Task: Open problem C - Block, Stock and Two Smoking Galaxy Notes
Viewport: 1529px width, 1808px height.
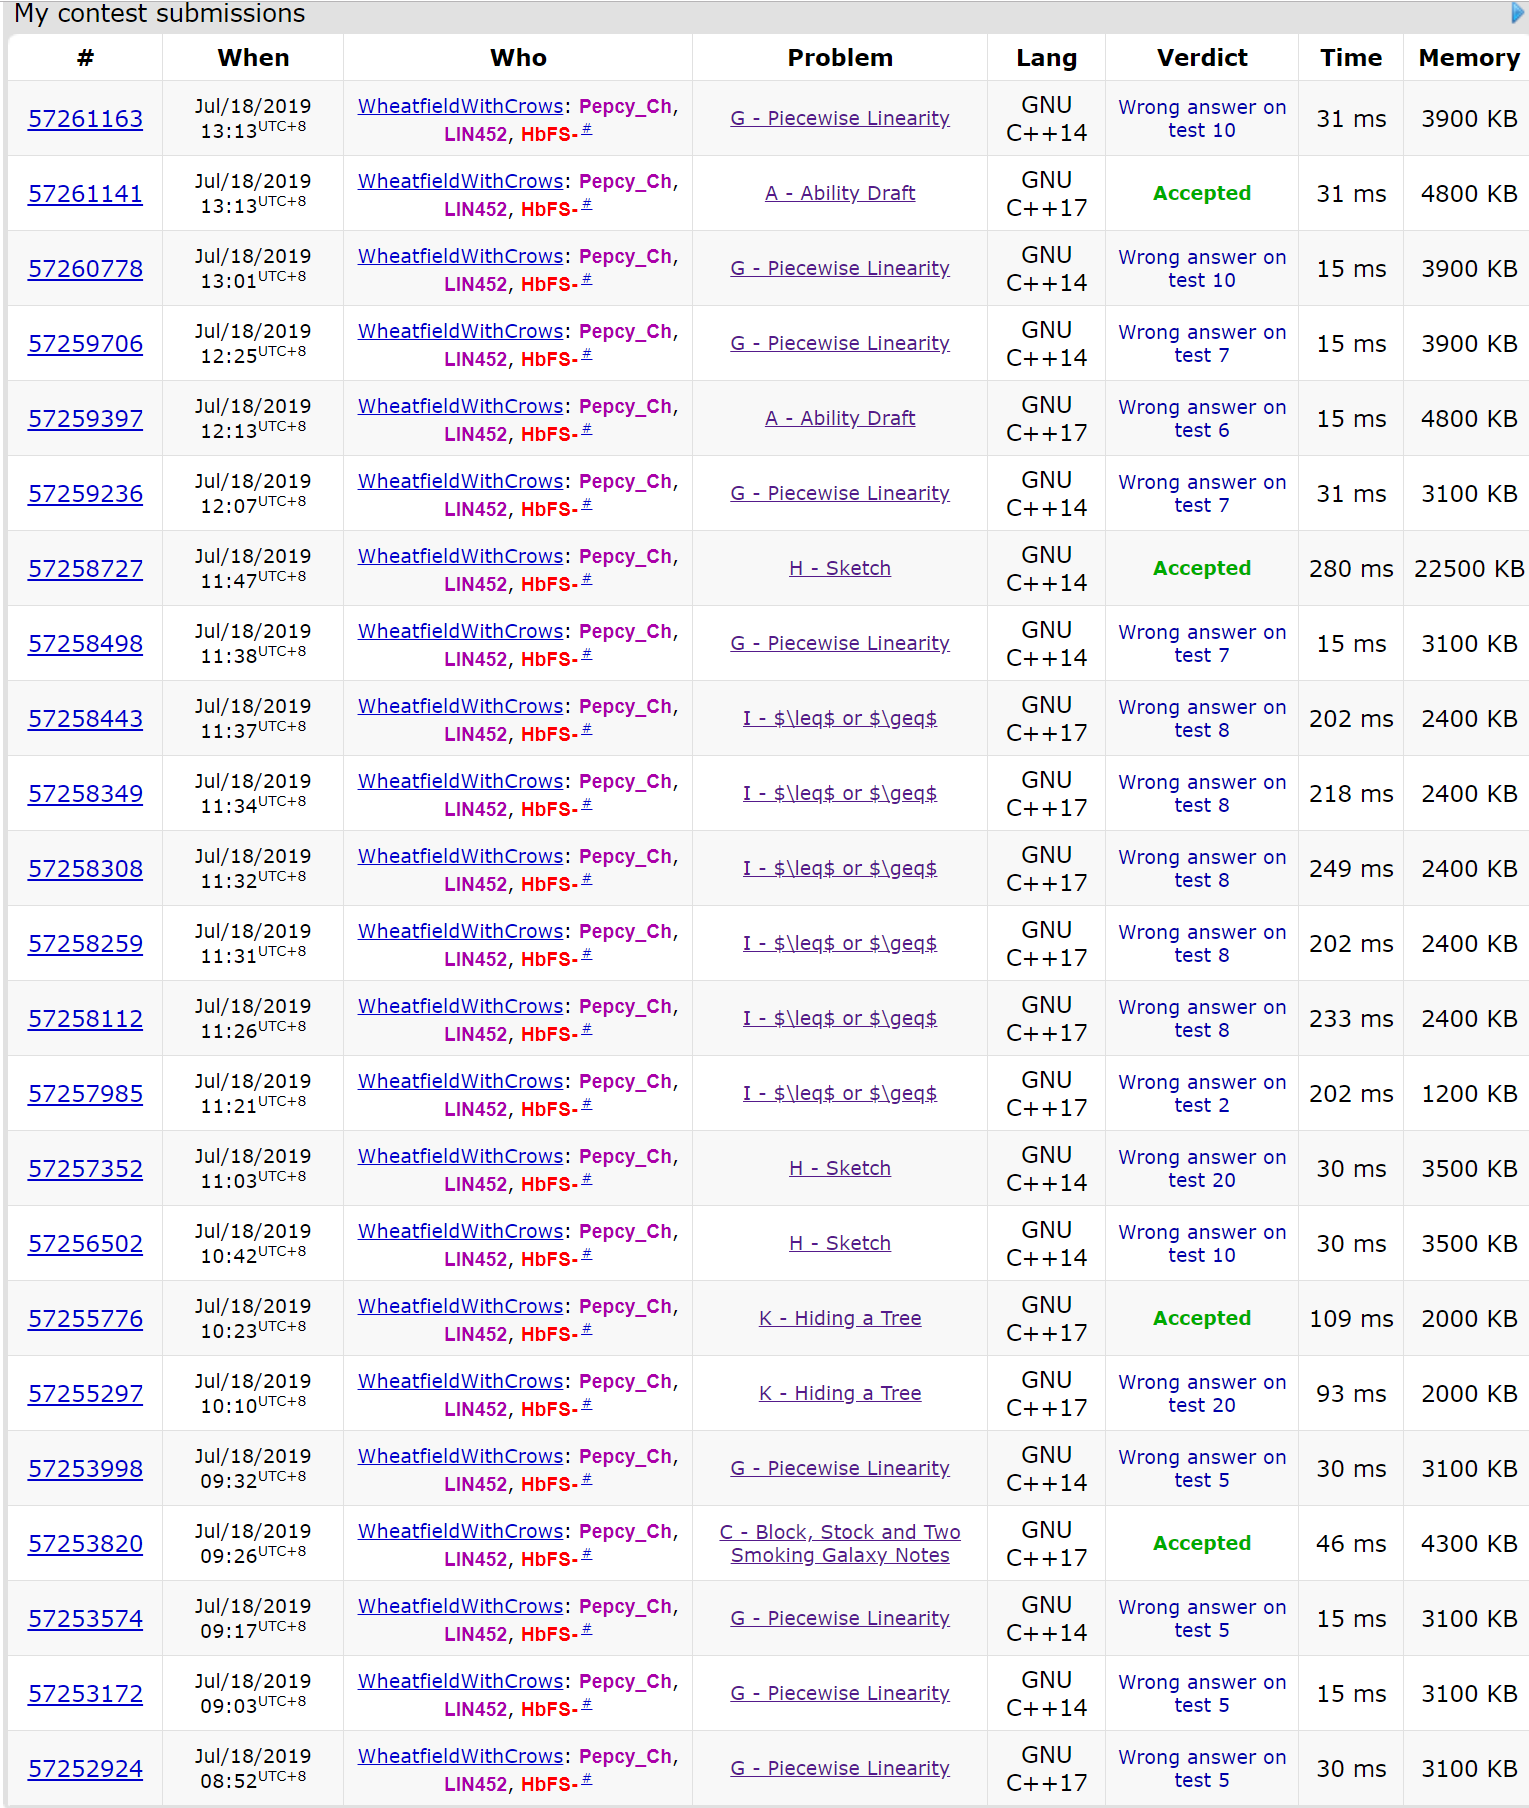Action: click(840, 1543)
